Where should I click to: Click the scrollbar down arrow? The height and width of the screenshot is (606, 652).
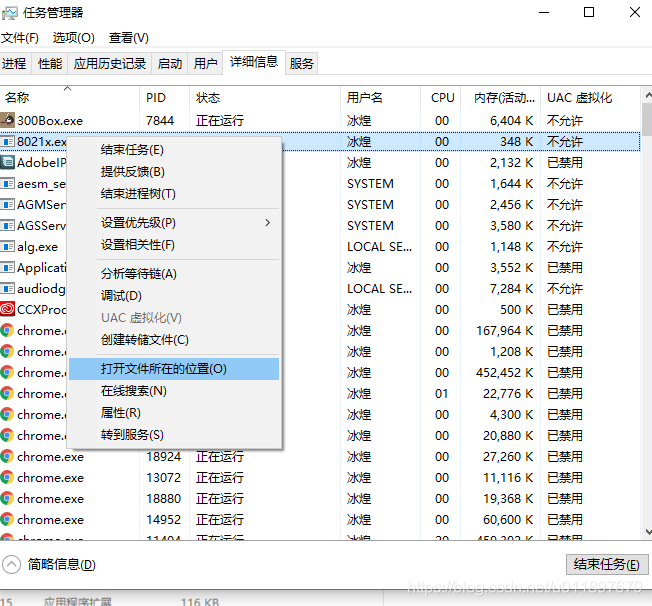[648, 532]
